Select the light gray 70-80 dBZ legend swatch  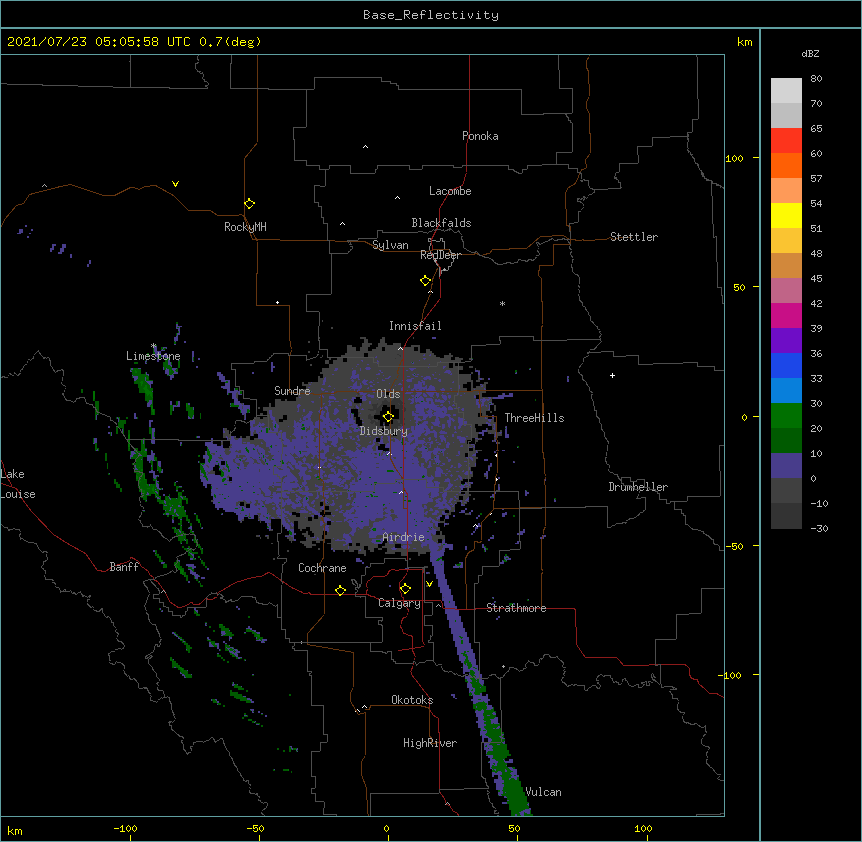(x=786, y=91)
